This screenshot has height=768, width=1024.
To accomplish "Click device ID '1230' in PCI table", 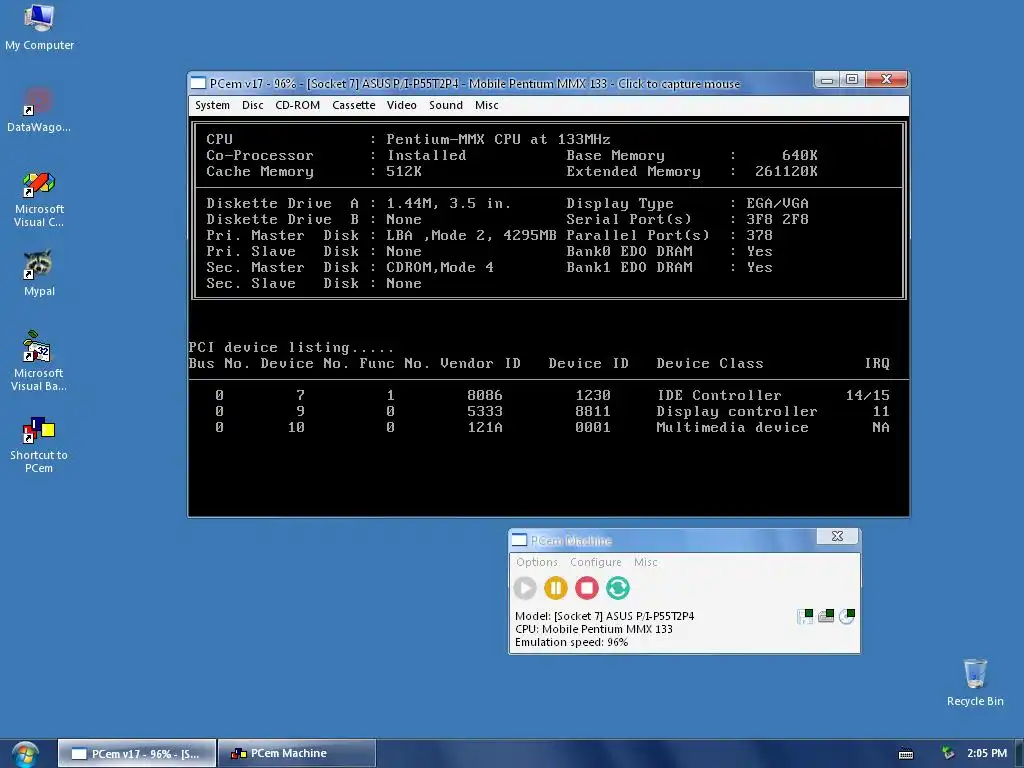I will pyautogui.click(x=593, y=395).
